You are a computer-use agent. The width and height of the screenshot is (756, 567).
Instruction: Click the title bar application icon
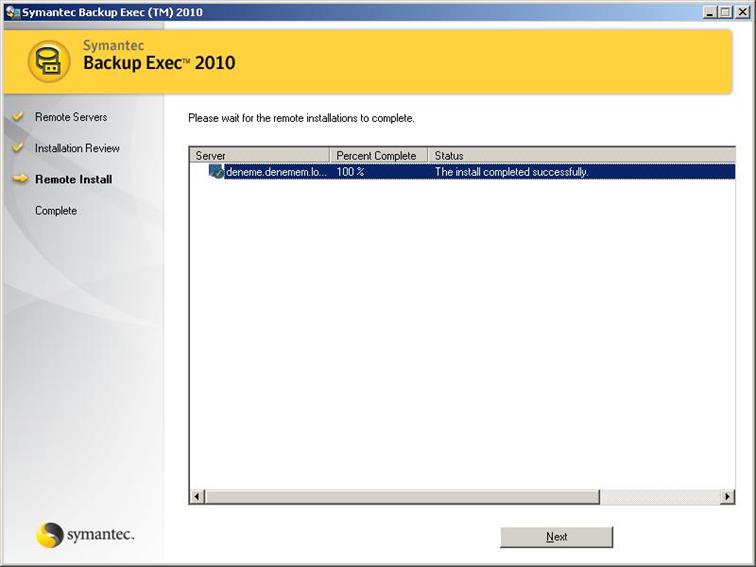(x=13, y=12)
